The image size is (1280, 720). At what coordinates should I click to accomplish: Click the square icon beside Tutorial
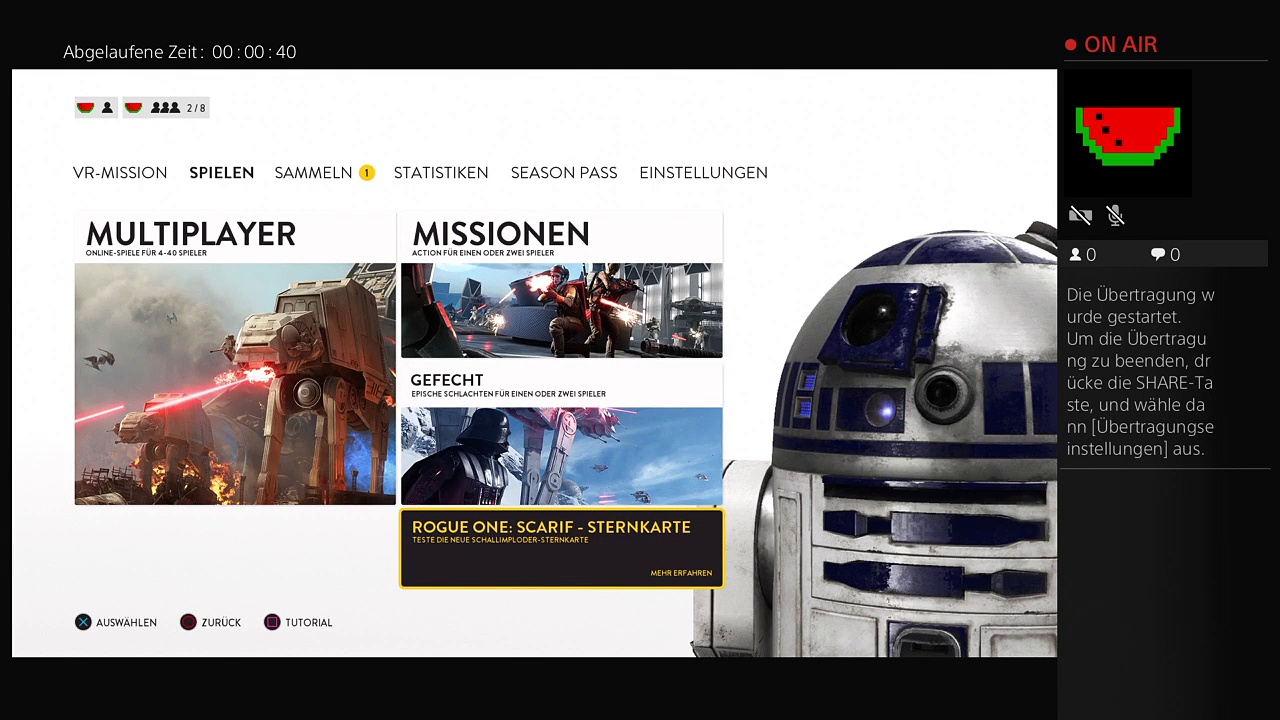(272, 622)
